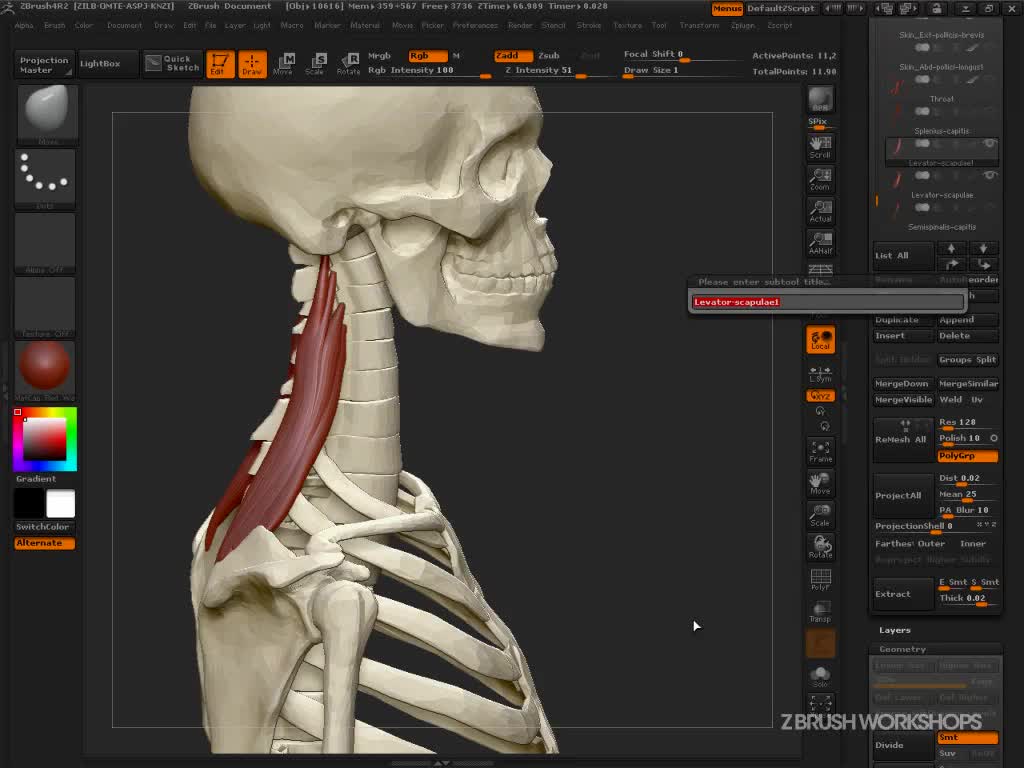The height and width of the screenshot is (768, 1024).
Task: Move subtool up with the up arrow
Action: (x=952, y=248)
